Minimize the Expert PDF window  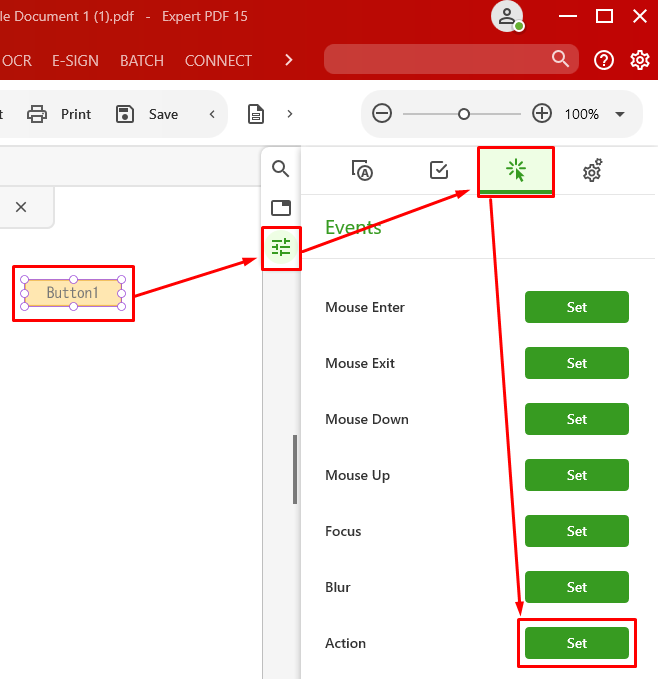[568, 16]
